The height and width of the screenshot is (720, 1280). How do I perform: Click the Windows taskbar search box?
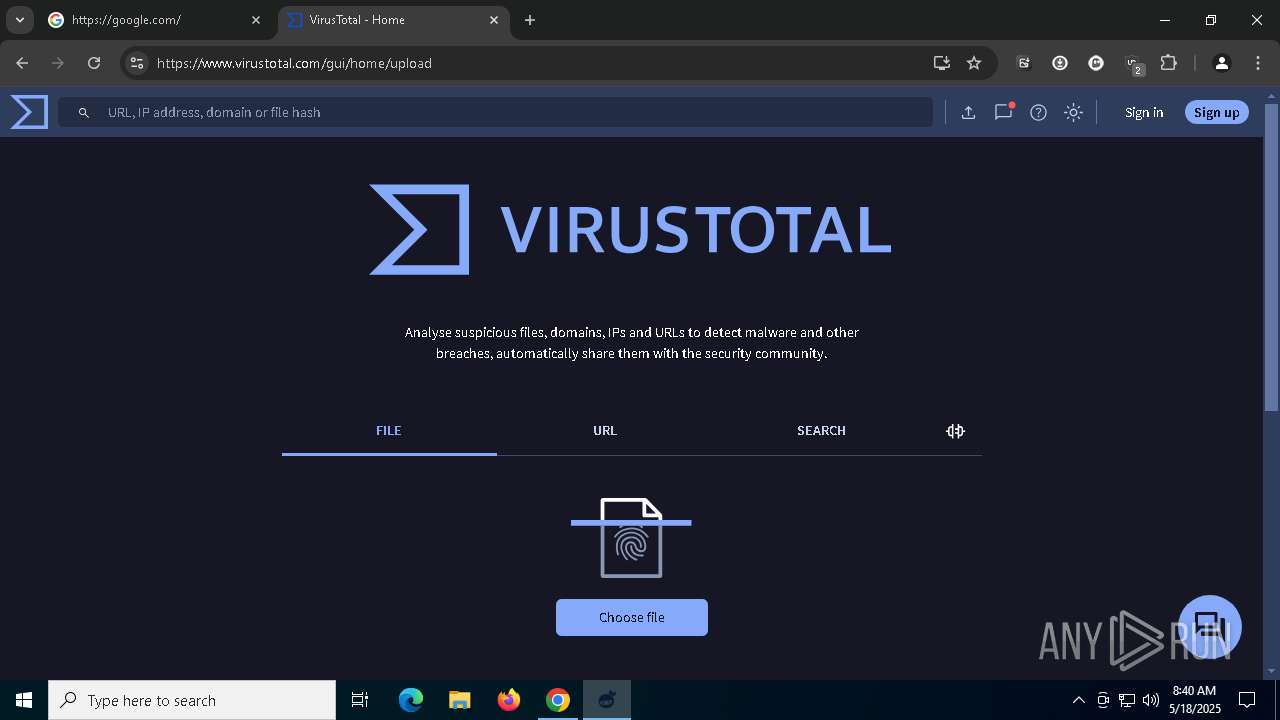click(192, 700)
